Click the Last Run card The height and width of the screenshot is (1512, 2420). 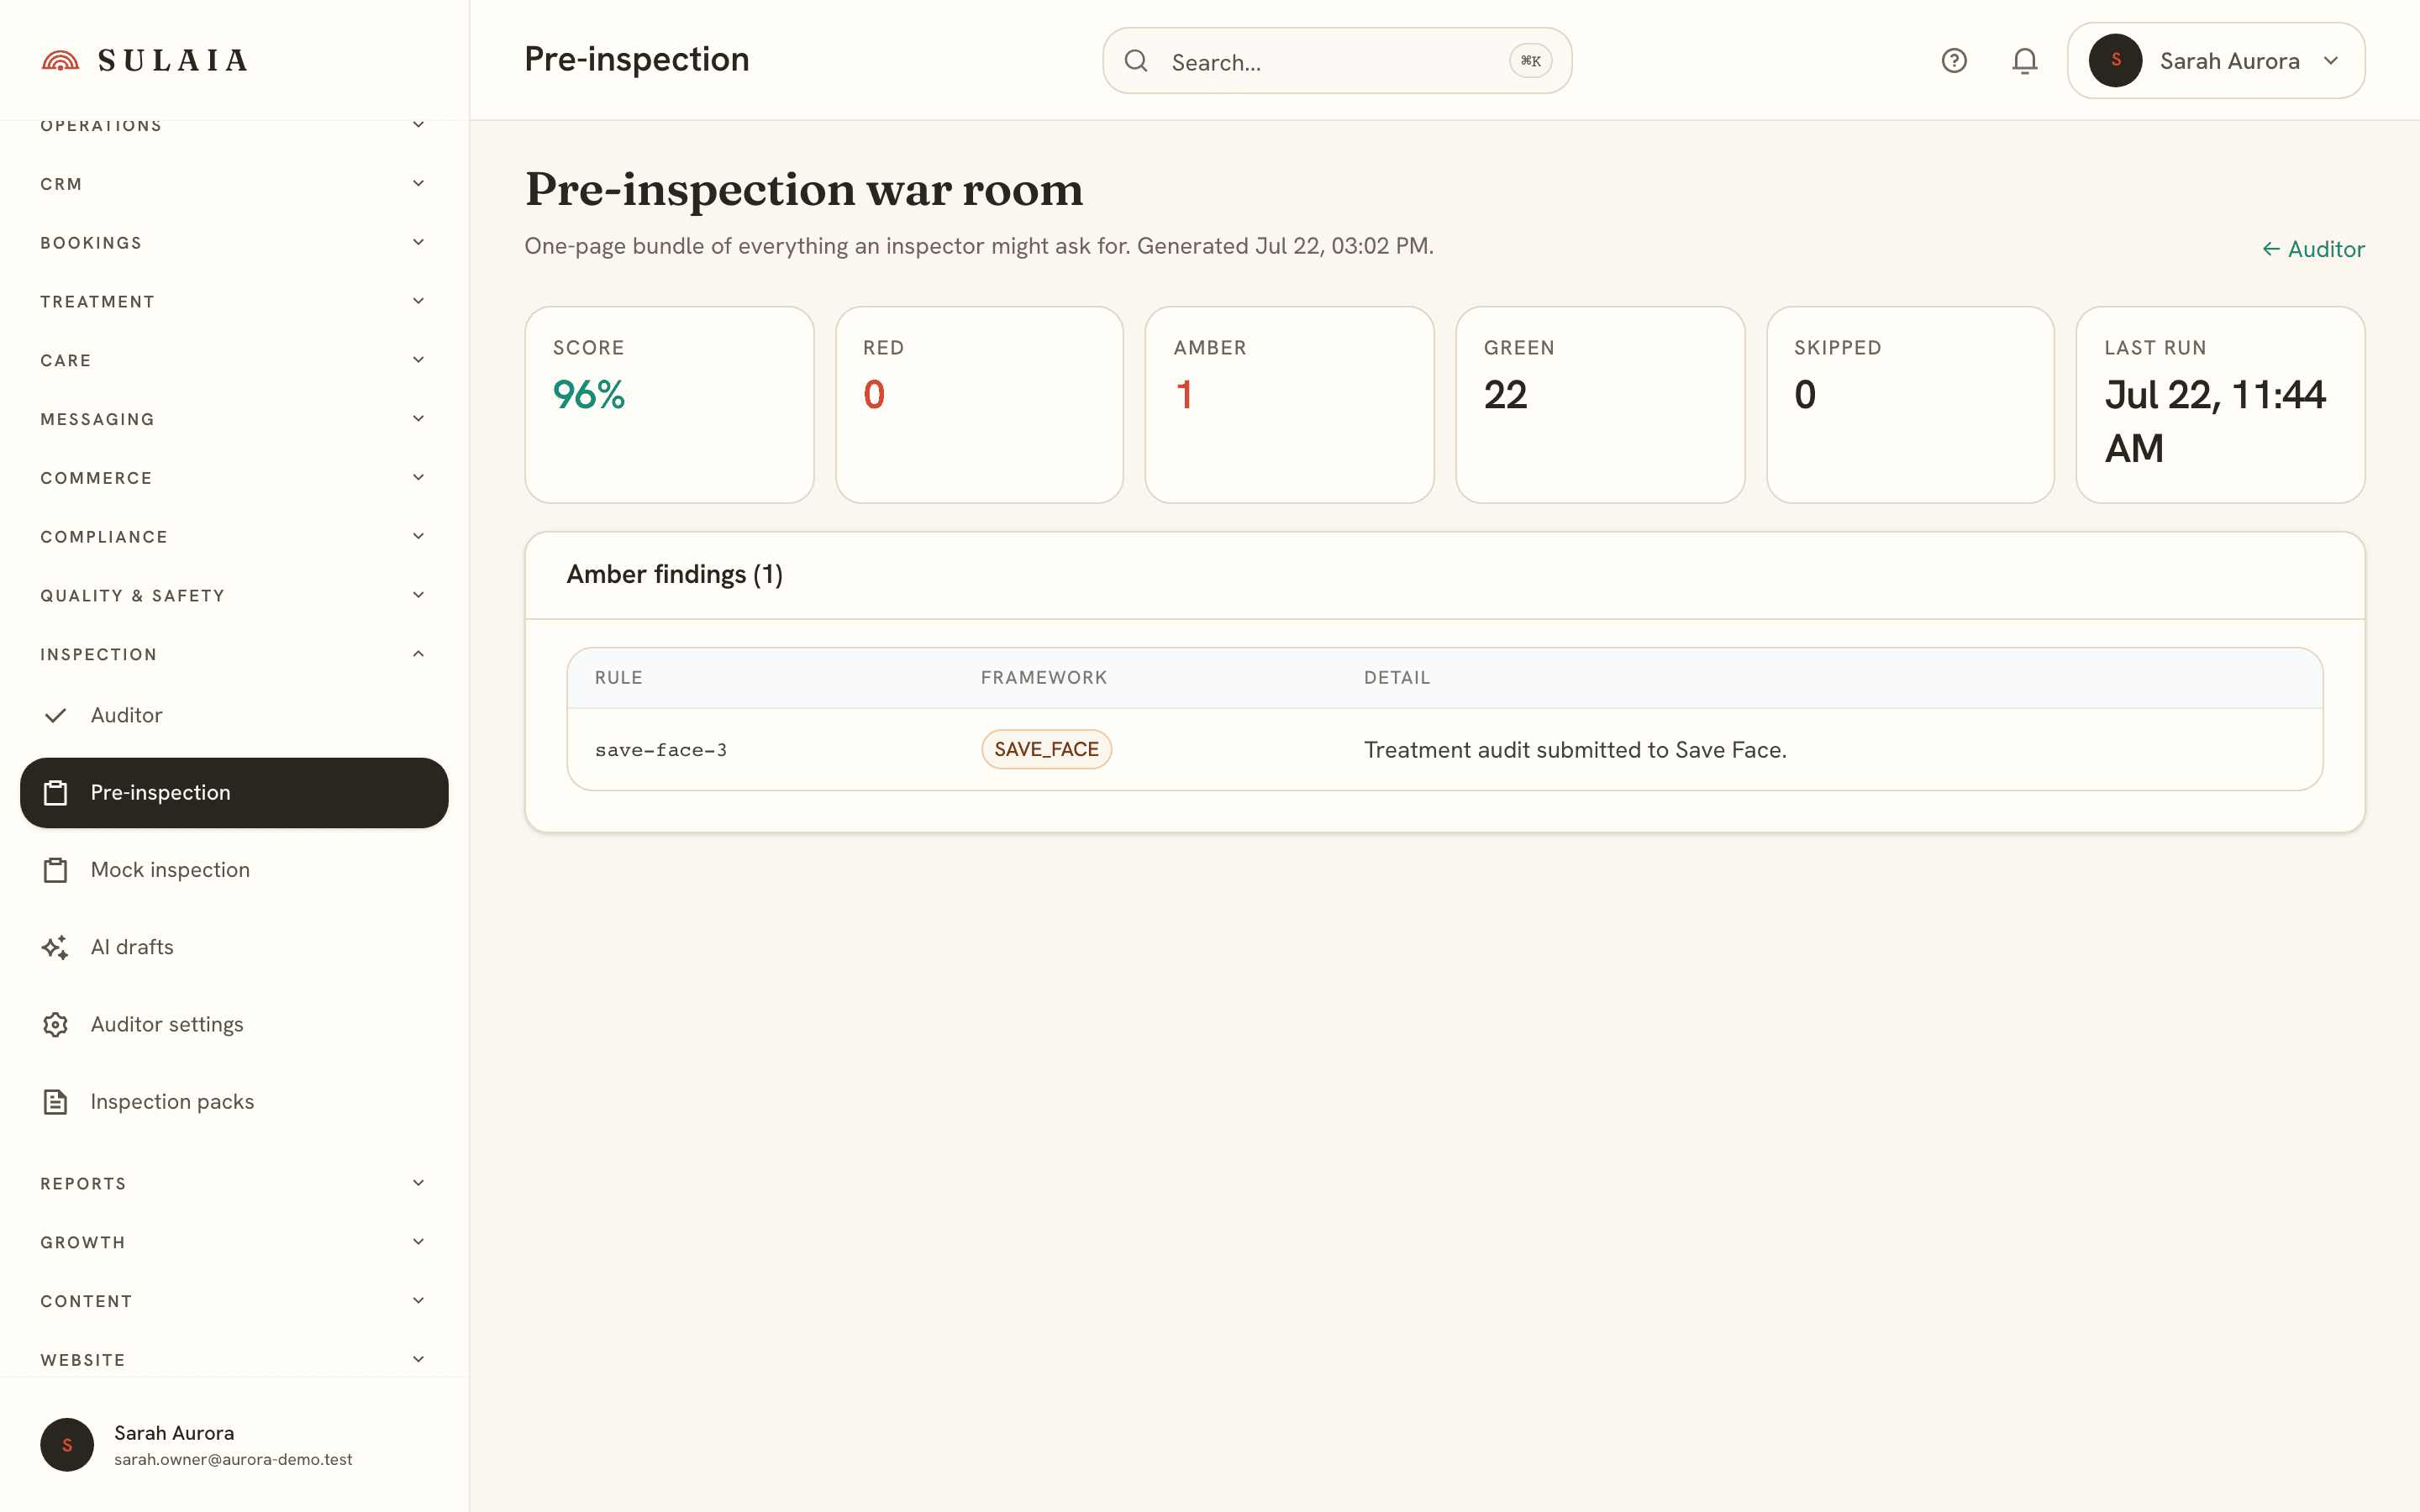coord(2220,404)
